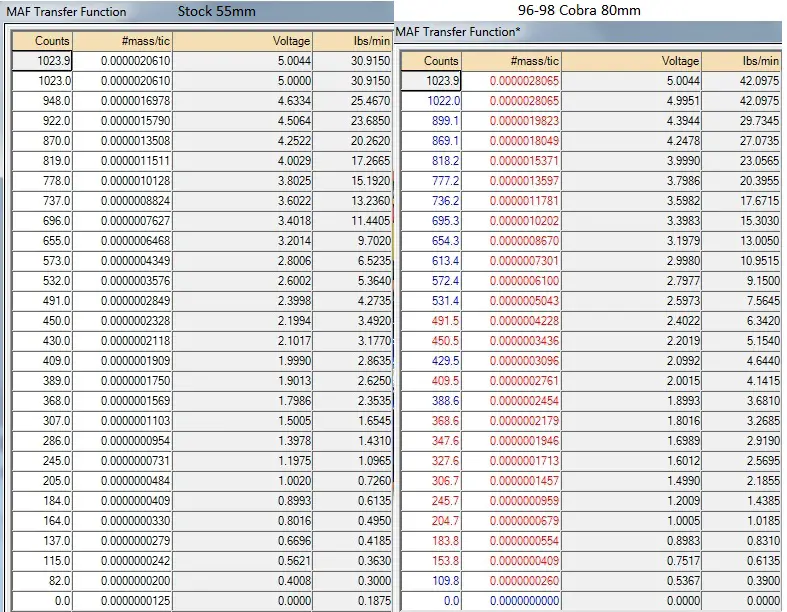Select red count cell 347.6
This screenshot has width=787, height=612.
click(431, 441)
